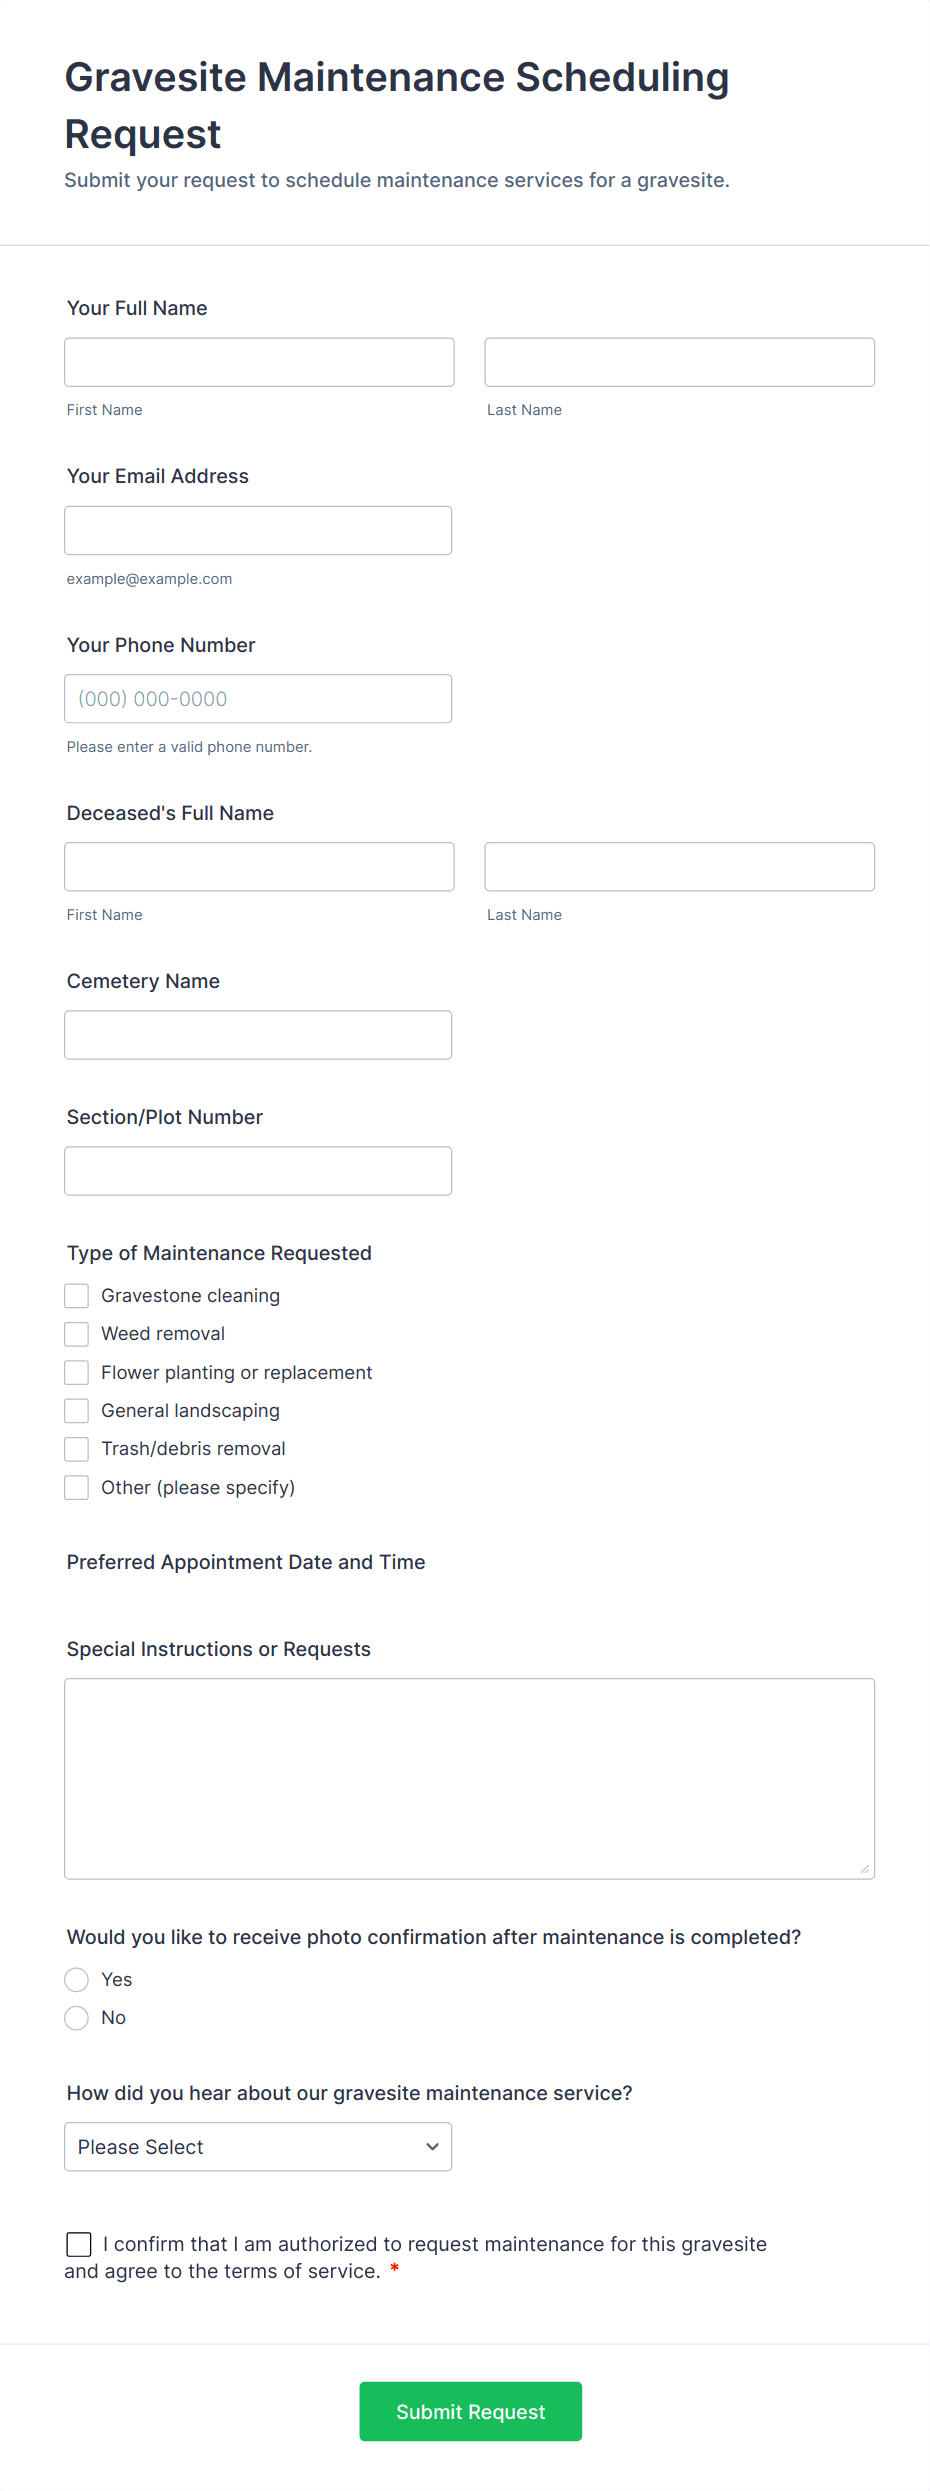Focus the Cemetery Name input
930x2491 pixels.
[258, 1035]
